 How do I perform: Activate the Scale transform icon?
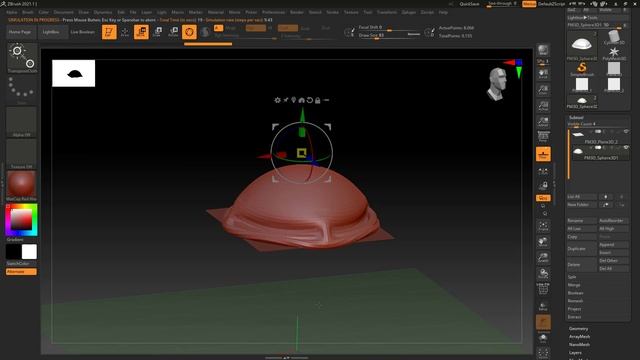point(158,32)
